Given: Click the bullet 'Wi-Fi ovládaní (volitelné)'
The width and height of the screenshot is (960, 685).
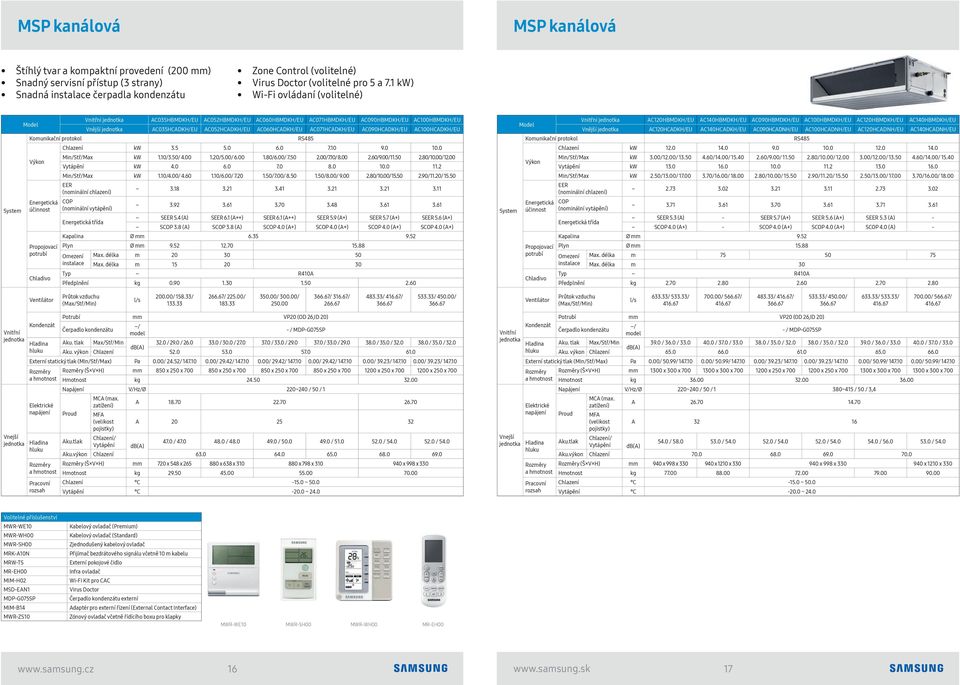Looking at the screenshot, I should (x=307, y=94).
